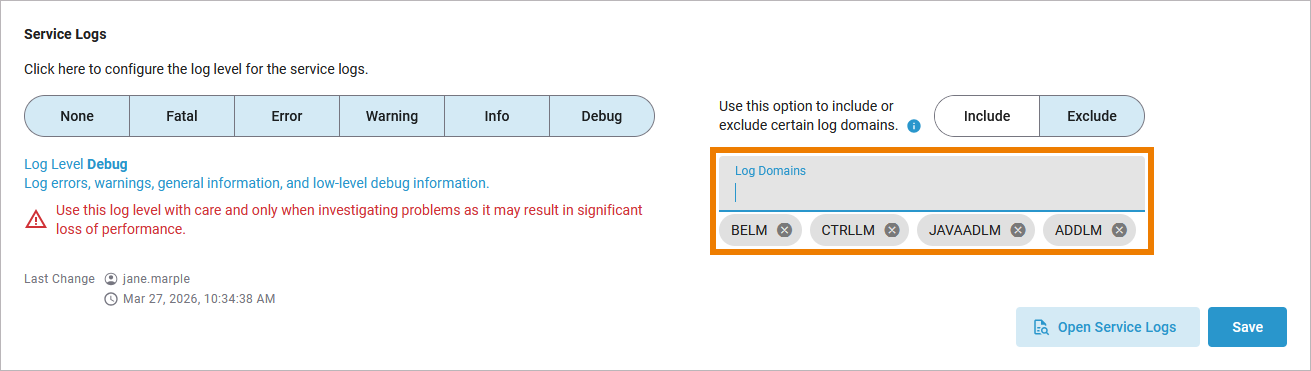Switch domain filter to Include
Viewport: 1311px width, 371px height.
[x=987, y=116]
